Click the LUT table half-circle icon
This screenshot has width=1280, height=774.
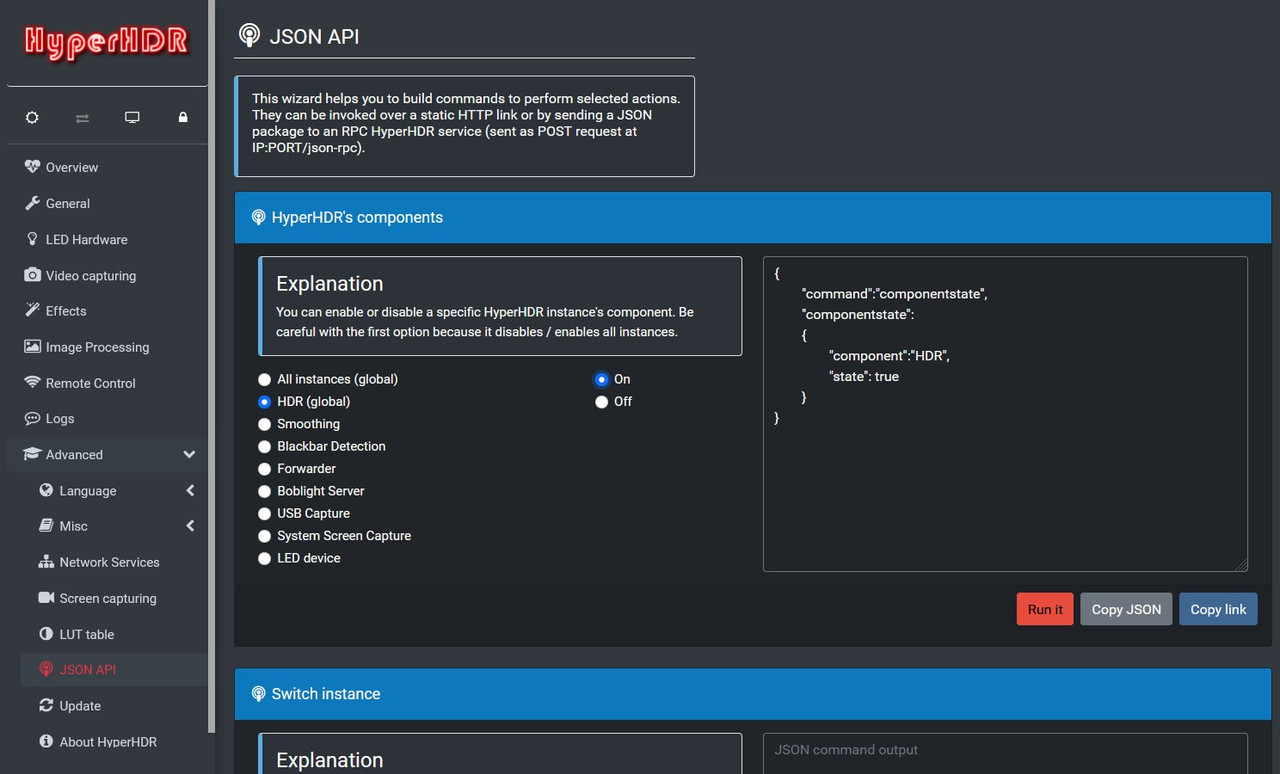click(46, 634)
